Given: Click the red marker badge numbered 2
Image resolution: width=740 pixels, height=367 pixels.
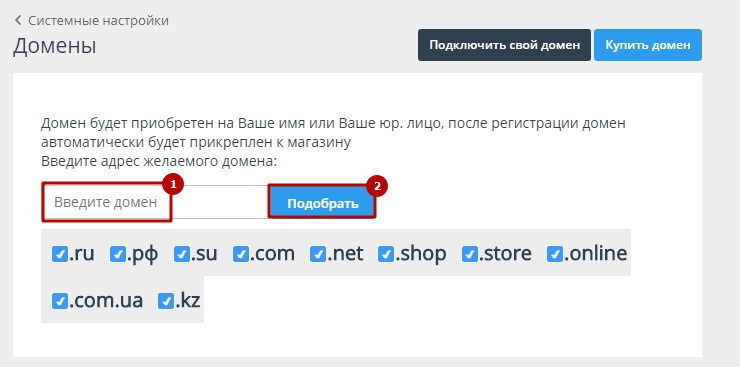Looking at the screenshot, I should [377, 186].
